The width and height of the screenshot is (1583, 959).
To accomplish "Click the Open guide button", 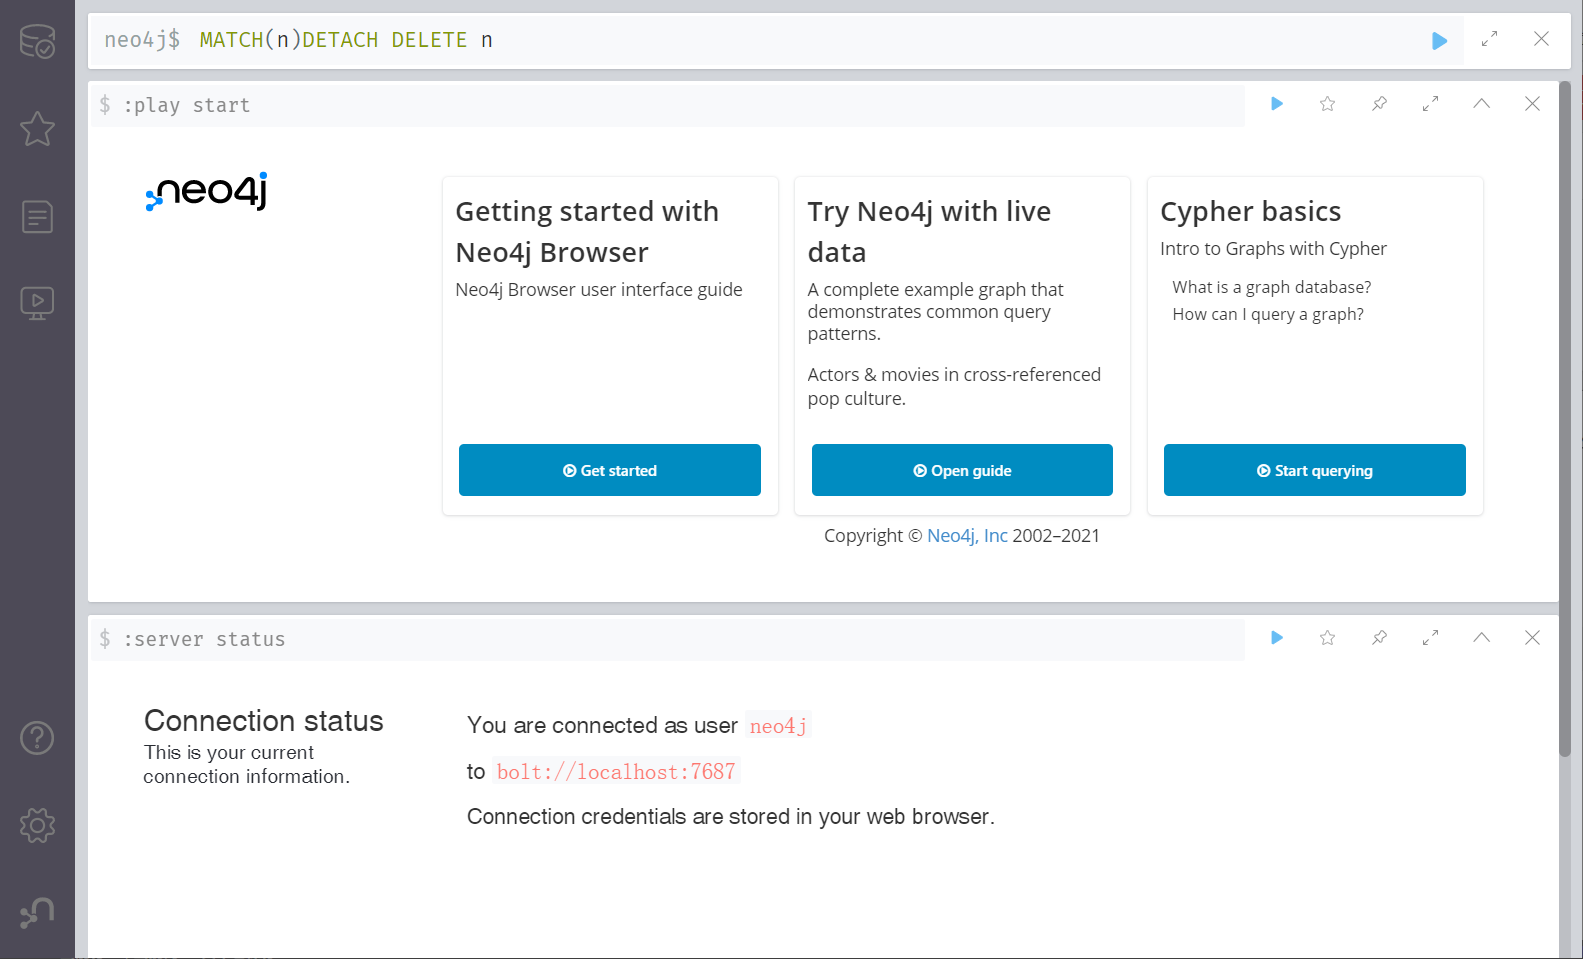I will tap(962, 470).
